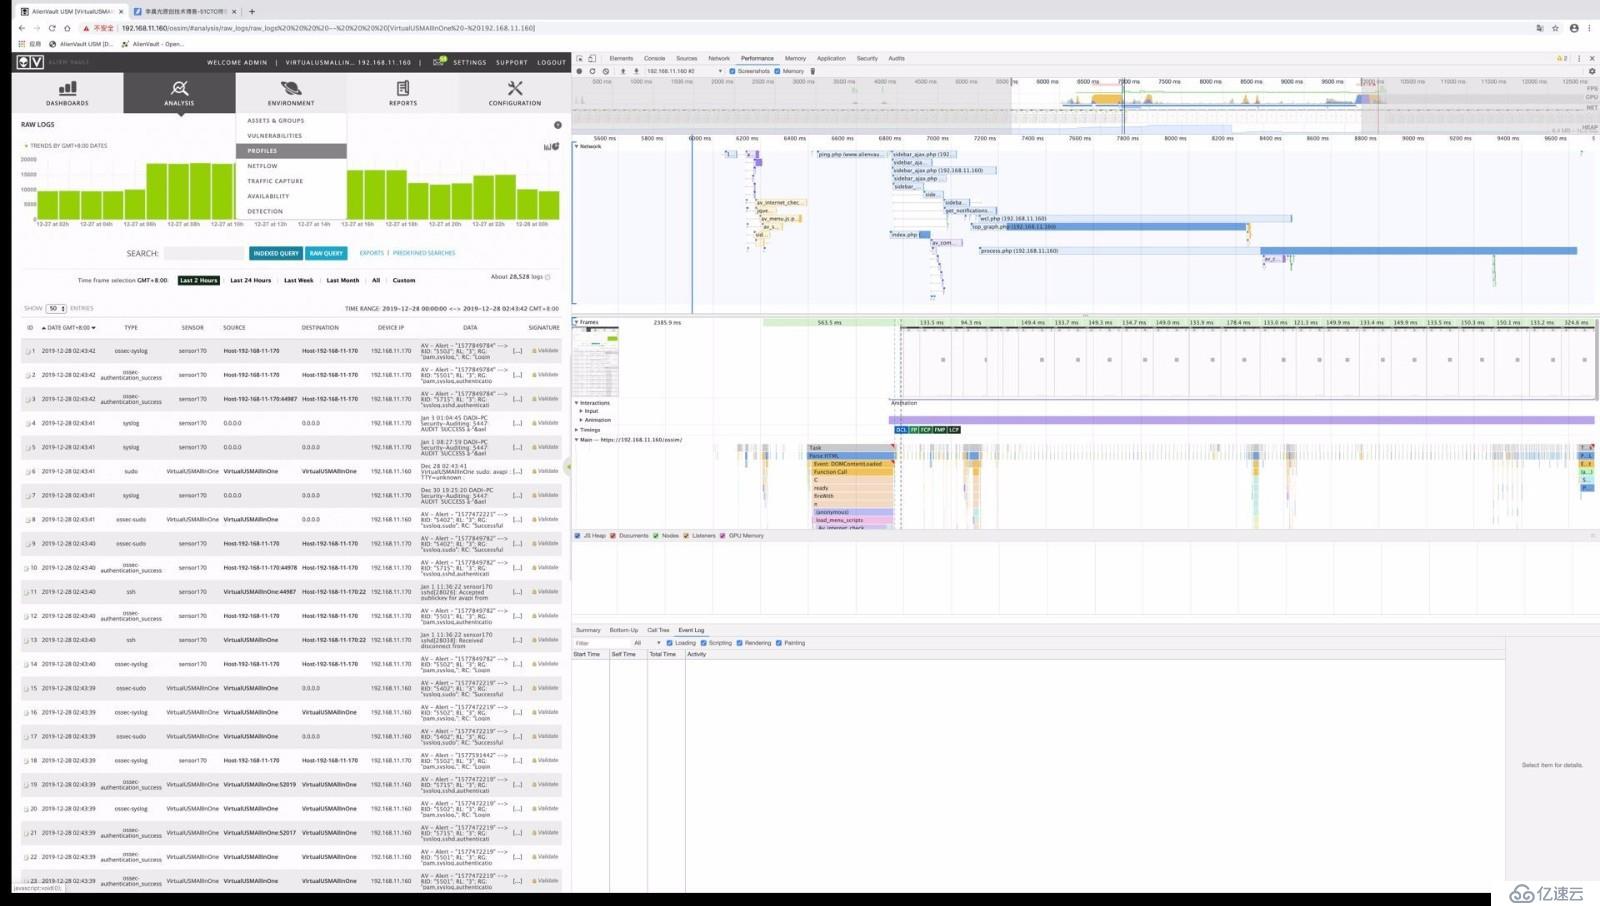This screenshot has height=906, width=1600.
Task: Open the Bottom-Up tab
Action: click(624, 630)
